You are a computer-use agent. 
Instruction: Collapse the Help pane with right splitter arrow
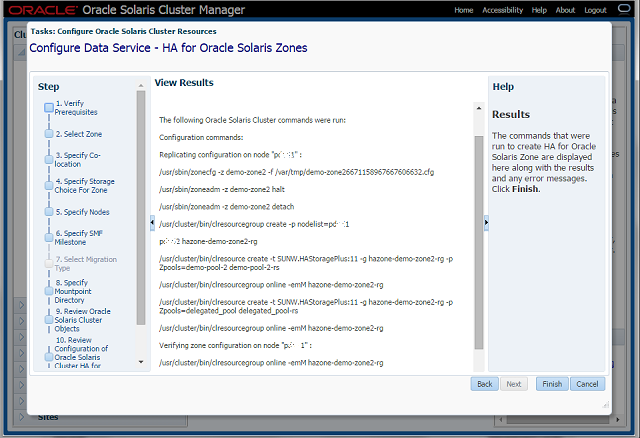pyautogui.click(x=486, y=223)
